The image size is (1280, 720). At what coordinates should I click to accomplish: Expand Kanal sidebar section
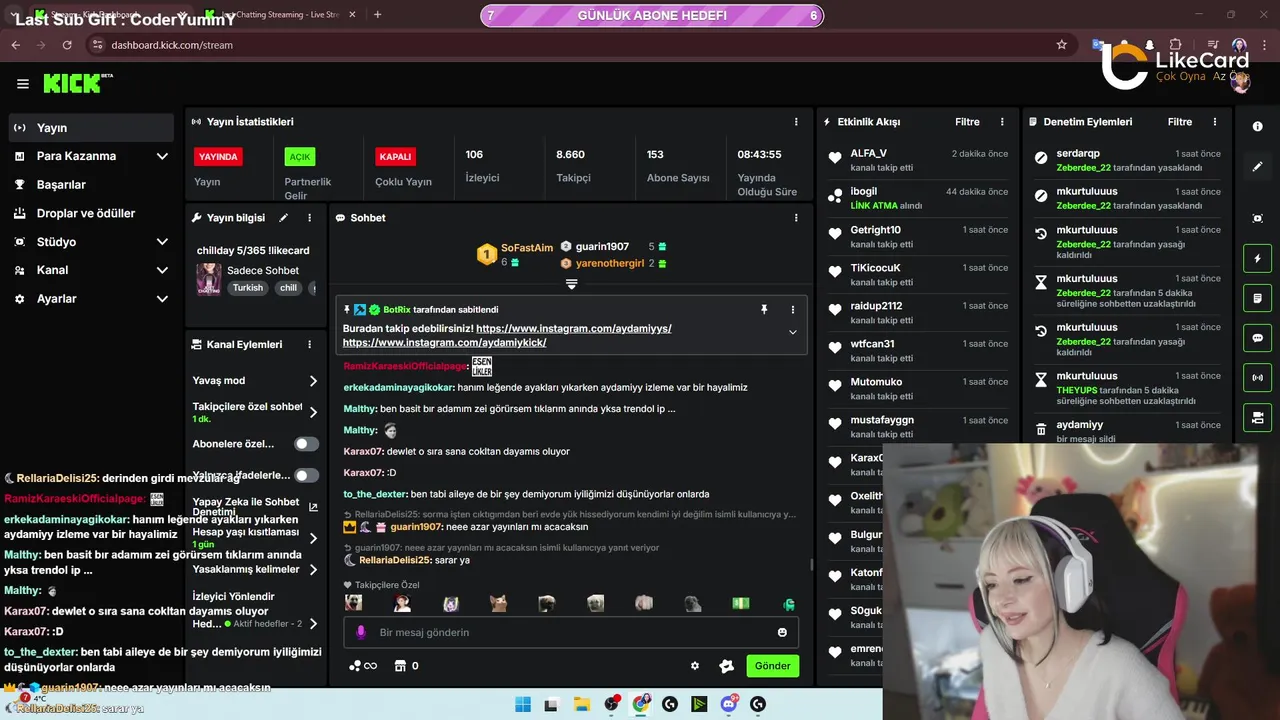[162, 270]
